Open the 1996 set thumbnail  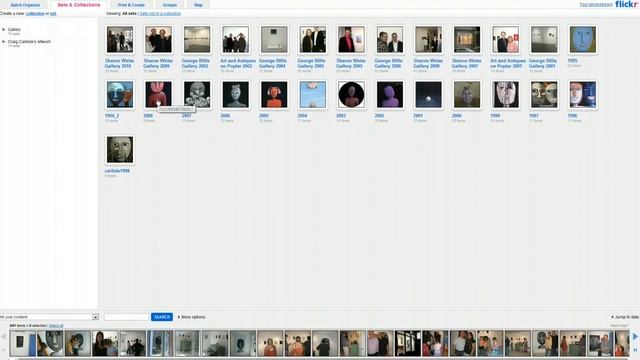[582, 95]
